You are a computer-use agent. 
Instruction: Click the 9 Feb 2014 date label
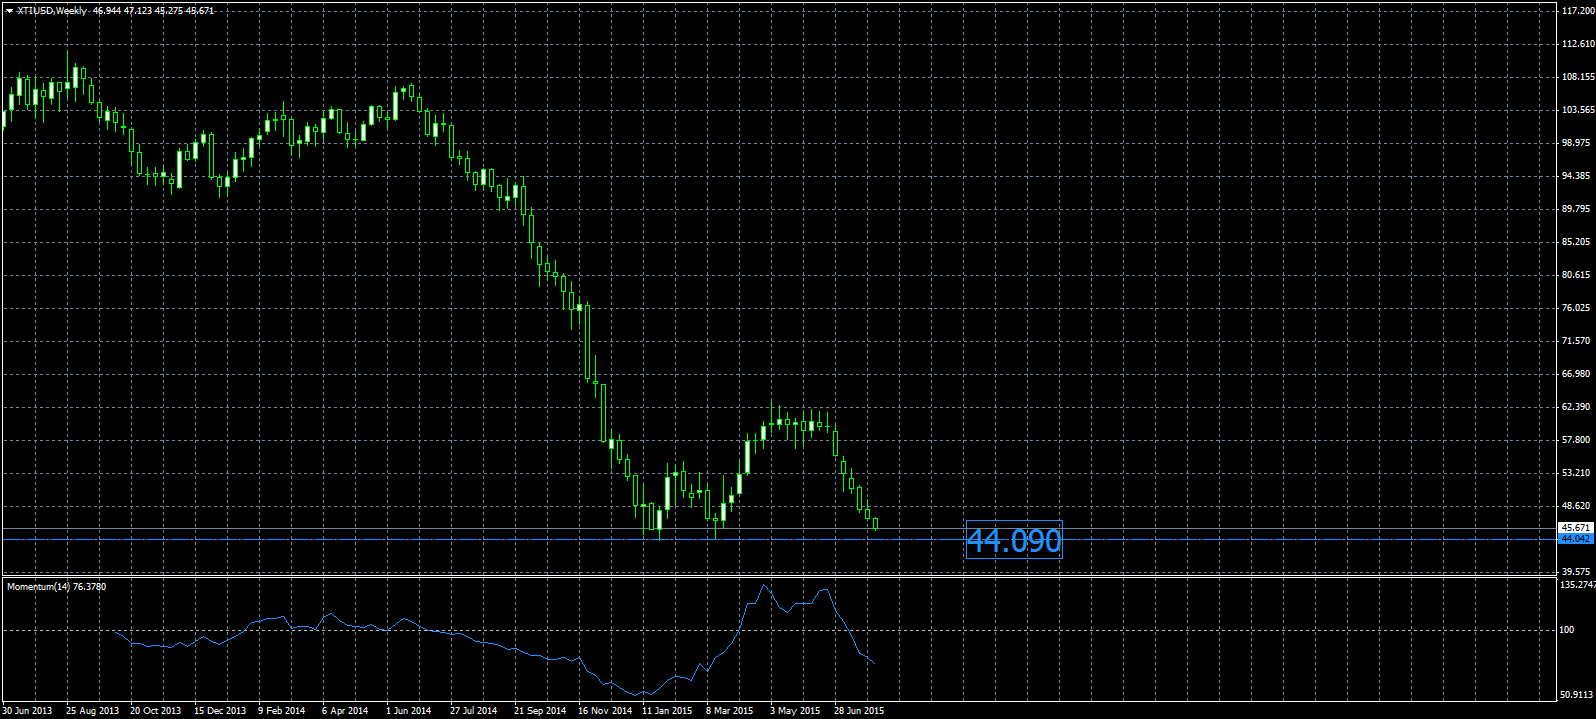[x=281, y=711]
